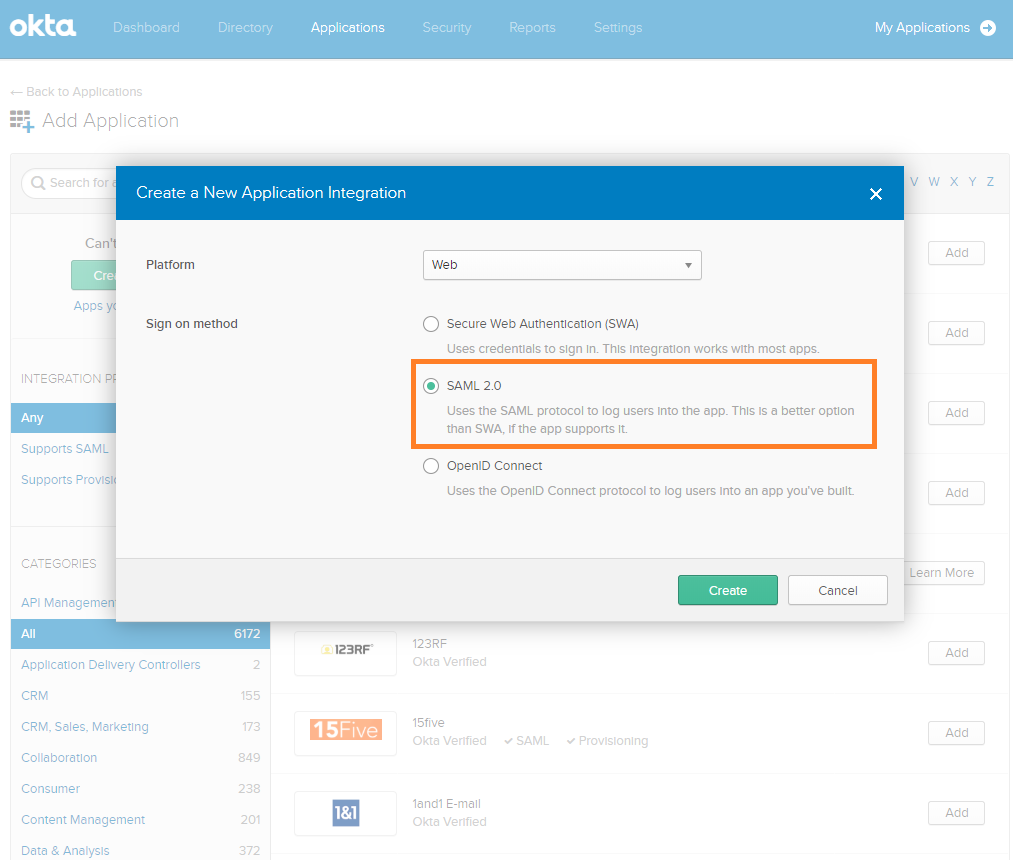Screen dimensions: 1013x860
Task: Filter by letter Z in alphabet index
Action: pyautogui.click(x=990, y=182)
